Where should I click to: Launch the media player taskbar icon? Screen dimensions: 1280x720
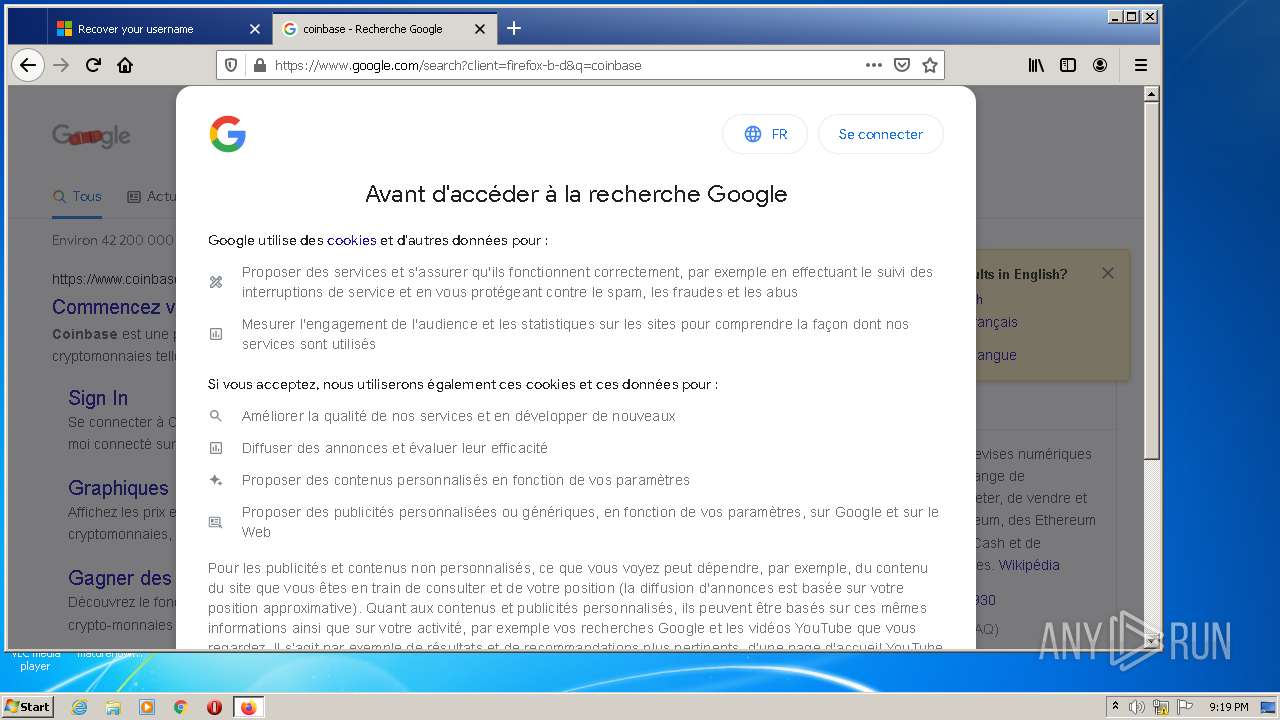(x=147, y=707)
